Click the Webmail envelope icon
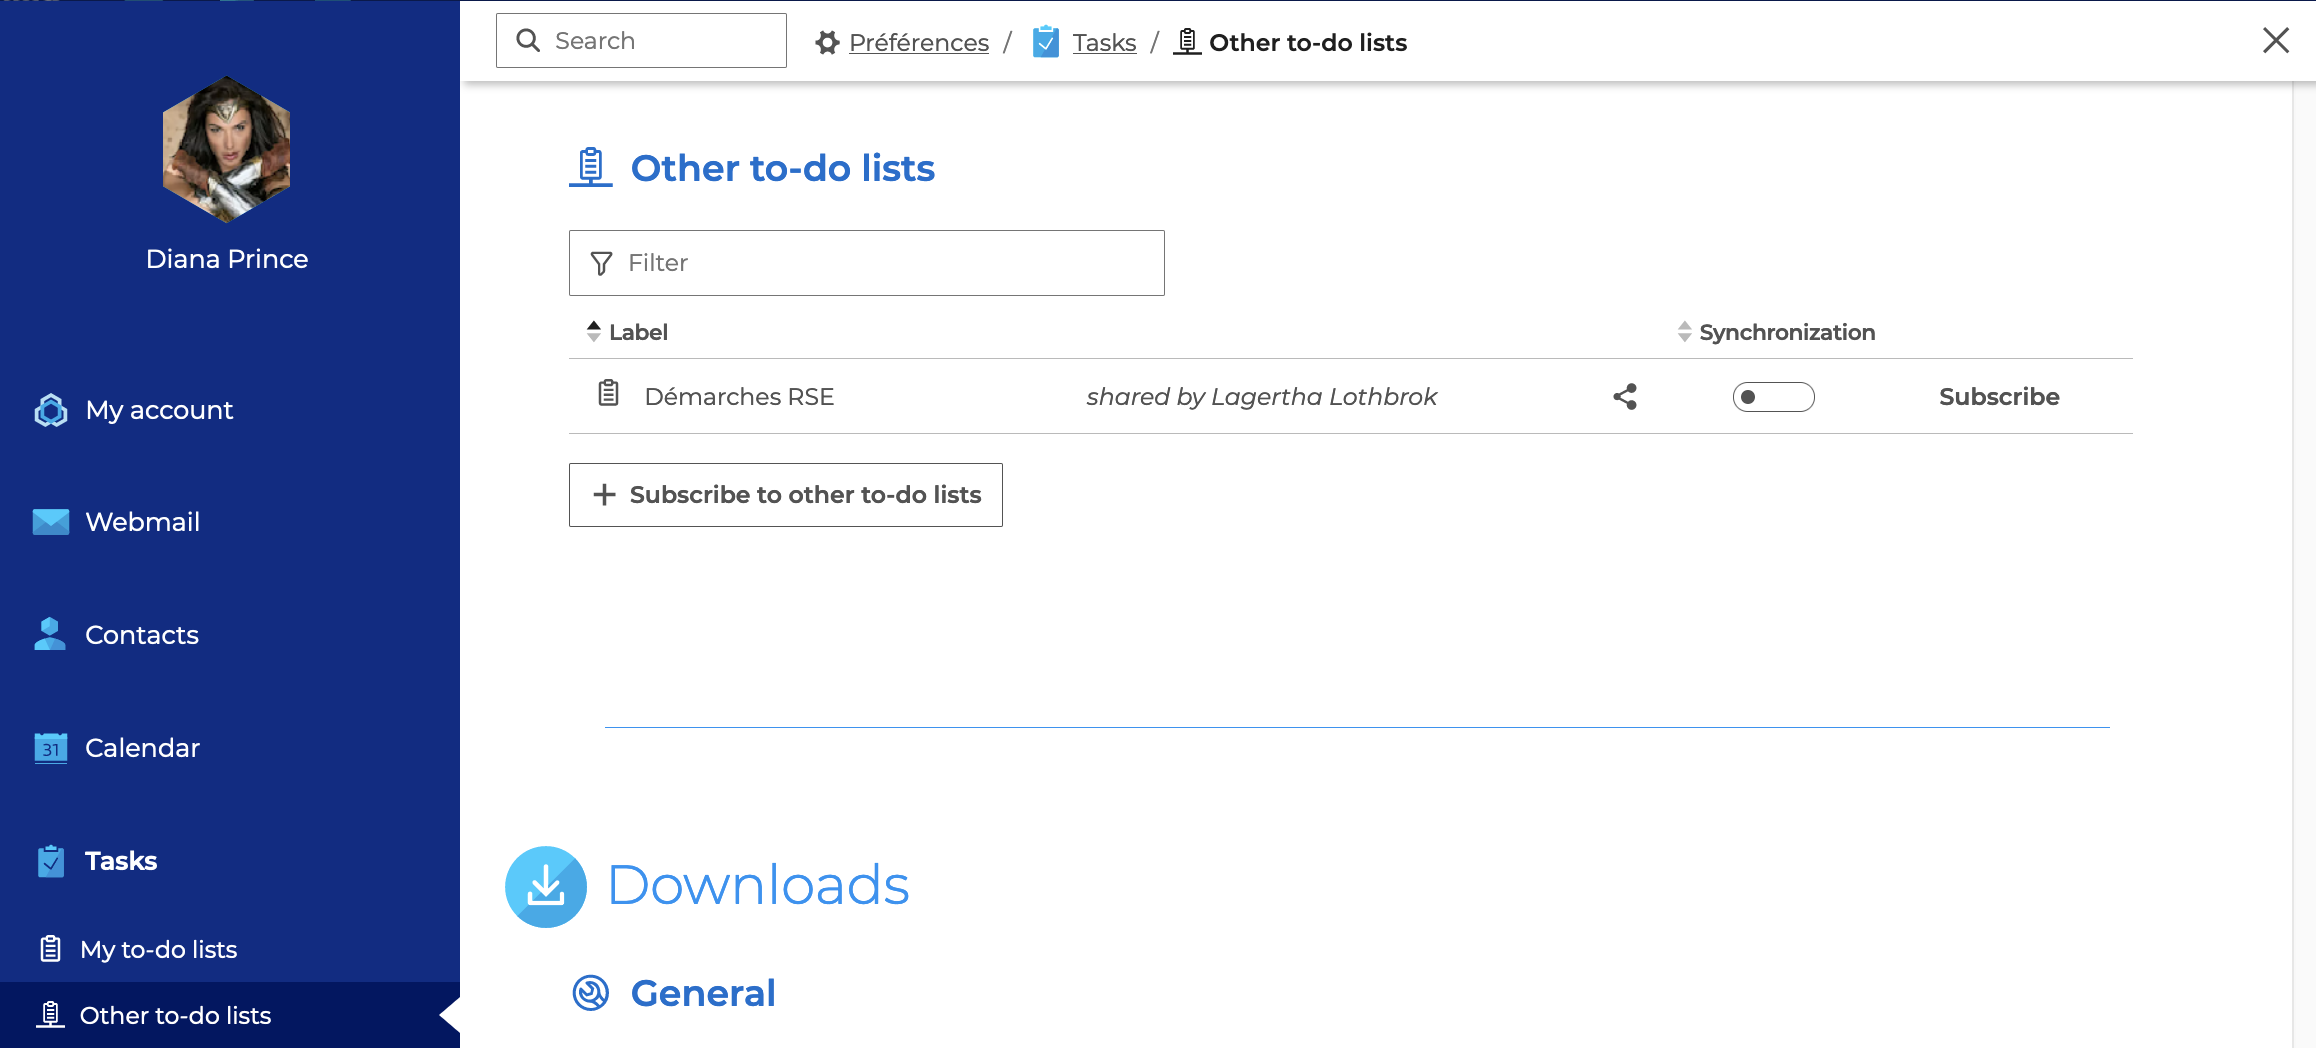 pyautogui.click(x=51, y=522)
